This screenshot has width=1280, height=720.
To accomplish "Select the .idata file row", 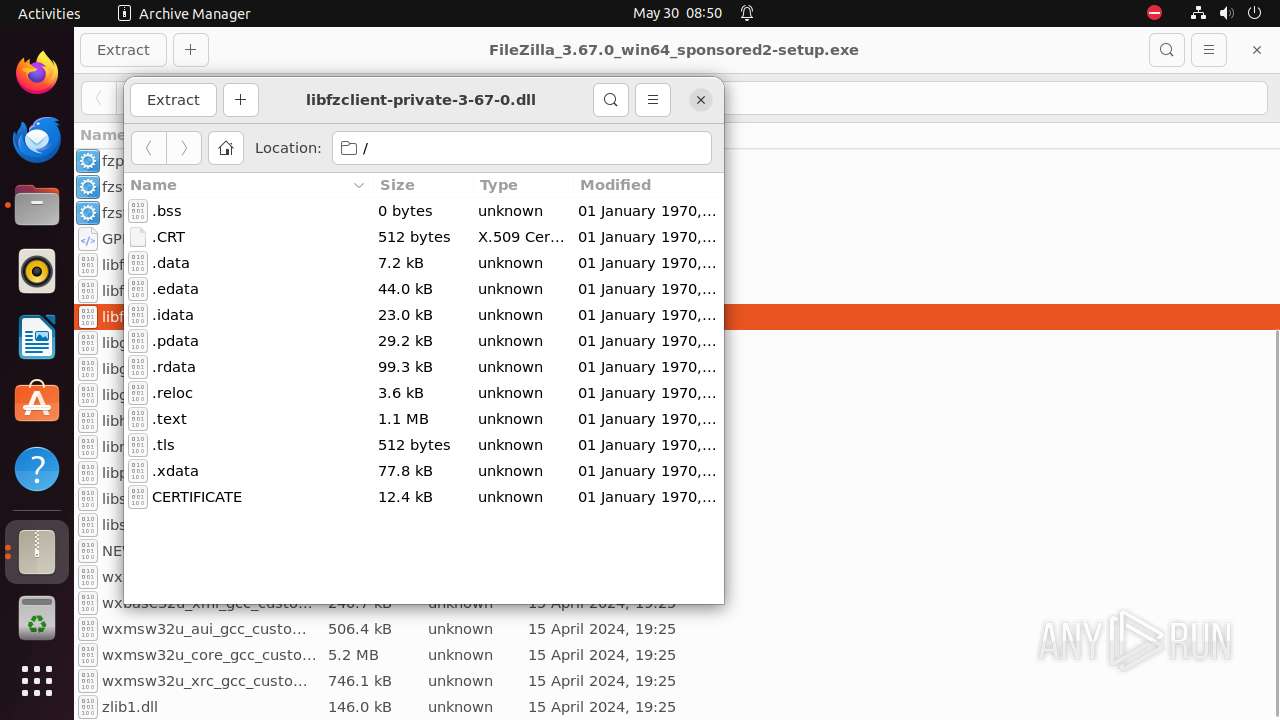I will (x=424, y=315).
